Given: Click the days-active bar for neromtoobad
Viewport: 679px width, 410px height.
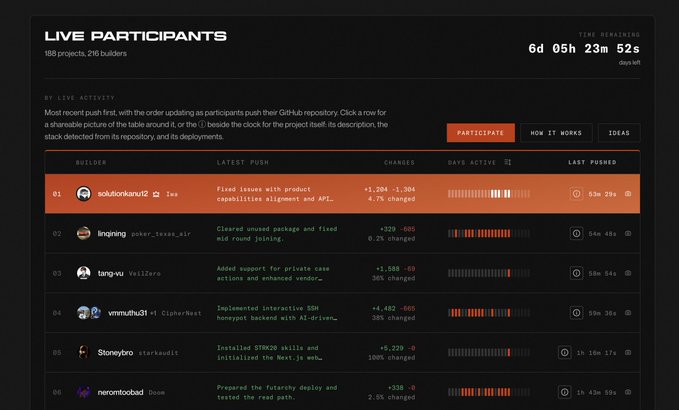Looking at the screenshot, I should pyautogui.click(x=488, y=392).
